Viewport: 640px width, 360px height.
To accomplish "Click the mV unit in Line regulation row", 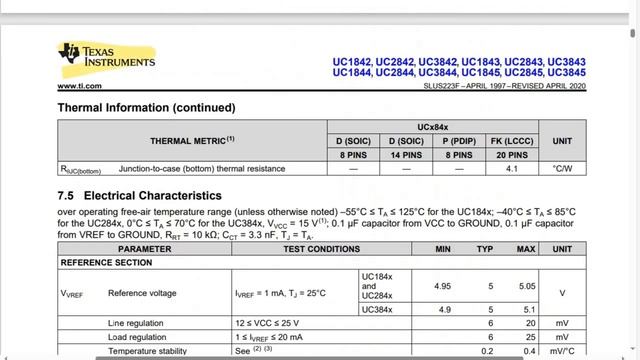I will tap(562, 323).
